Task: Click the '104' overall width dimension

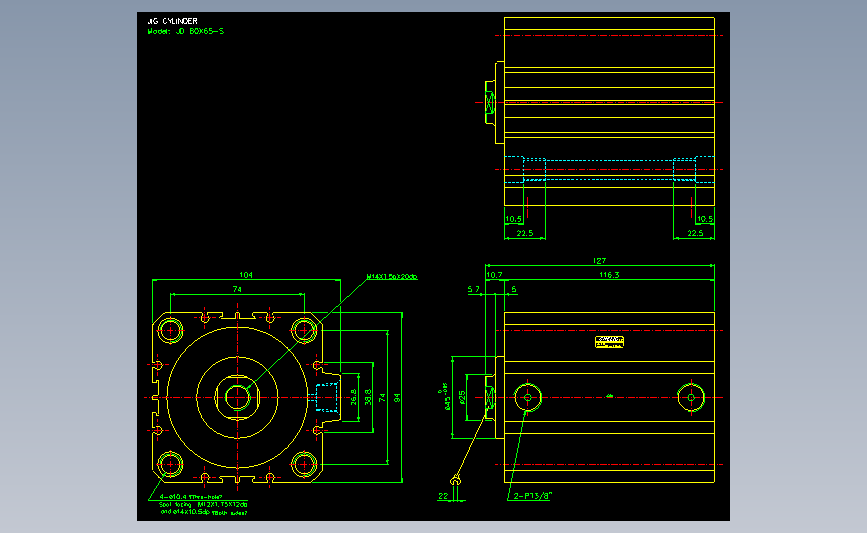Action: 246,275
